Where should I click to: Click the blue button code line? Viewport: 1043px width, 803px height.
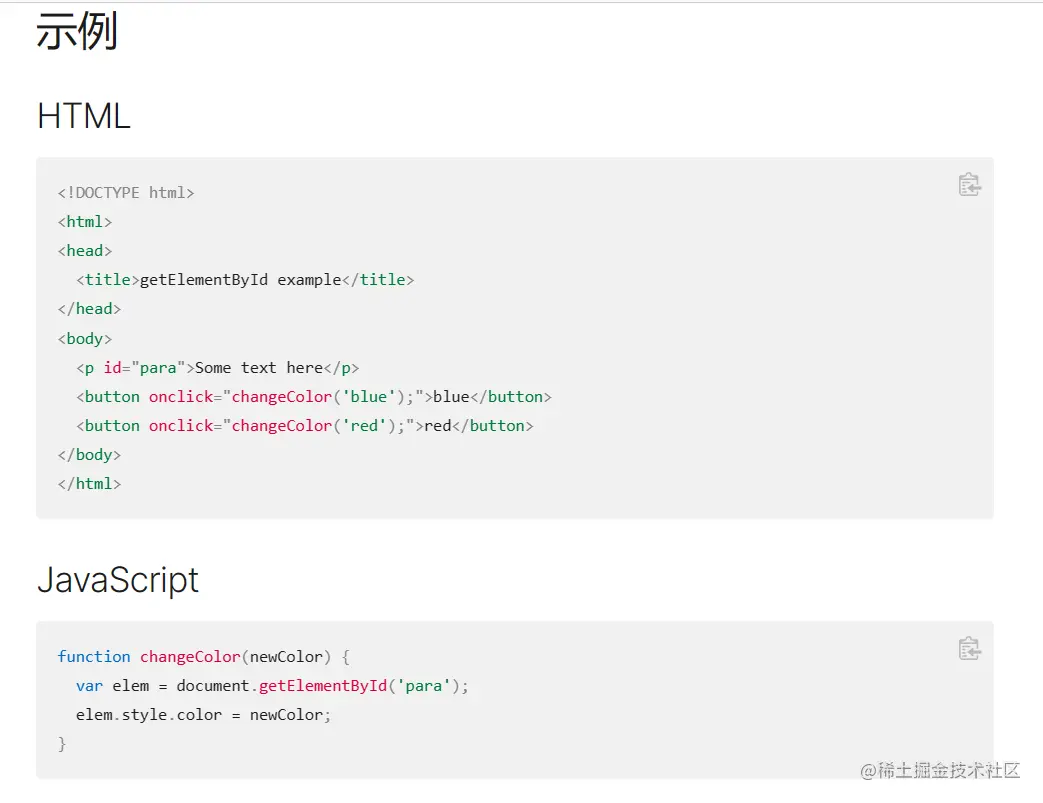313,397
